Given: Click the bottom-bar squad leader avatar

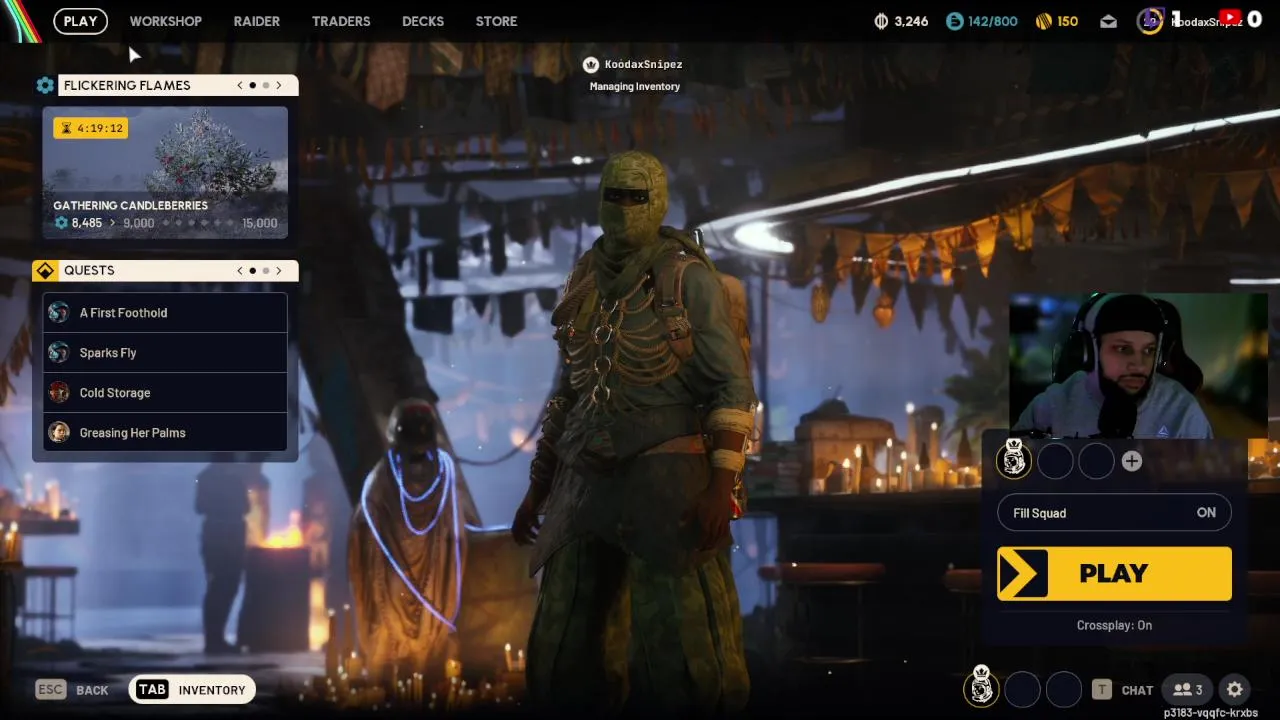Looking at the screenshot, I should coord(981,686).
